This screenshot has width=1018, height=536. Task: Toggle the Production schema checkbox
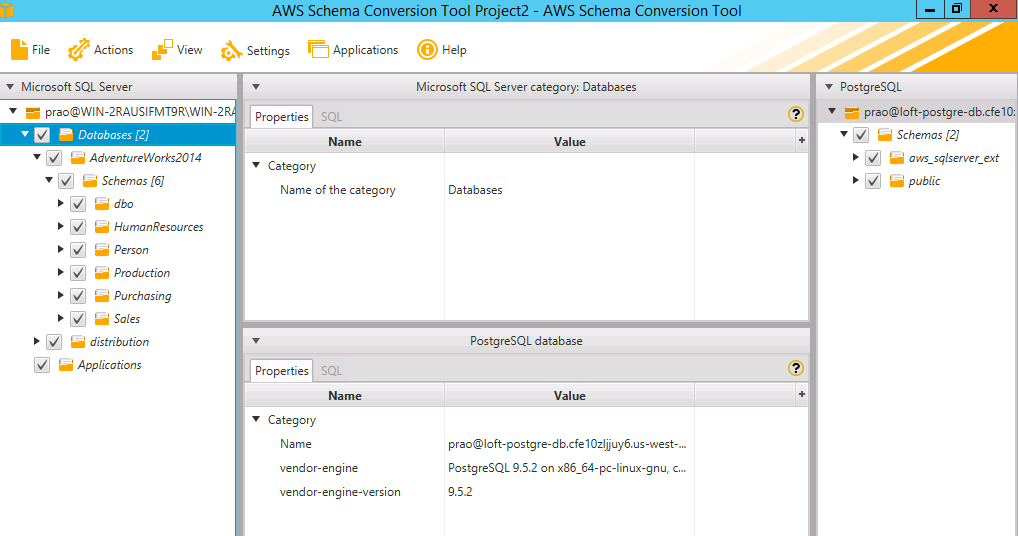point(78,273)
